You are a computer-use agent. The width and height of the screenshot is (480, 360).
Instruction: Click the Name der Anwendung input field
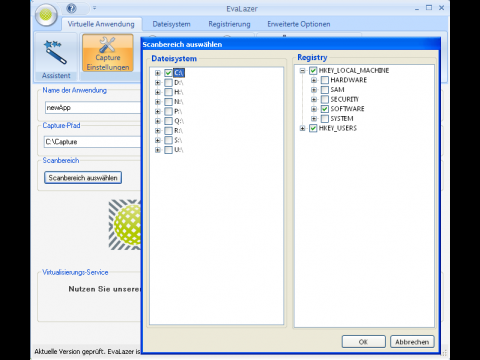click(x=92, y=108)
